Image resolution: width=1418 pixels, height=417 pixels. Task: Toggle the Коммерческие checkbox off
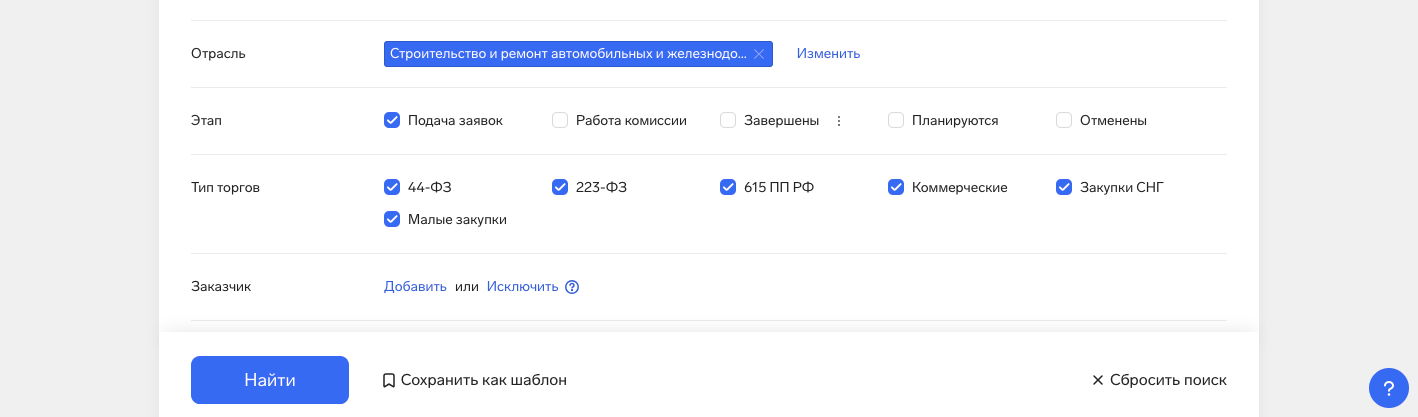coord(896,187)
